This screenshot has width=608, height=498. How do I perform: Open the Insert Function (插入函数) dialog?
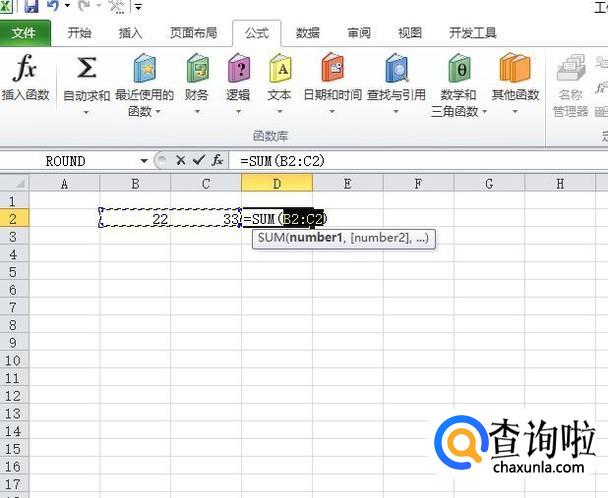pos(25,77)
